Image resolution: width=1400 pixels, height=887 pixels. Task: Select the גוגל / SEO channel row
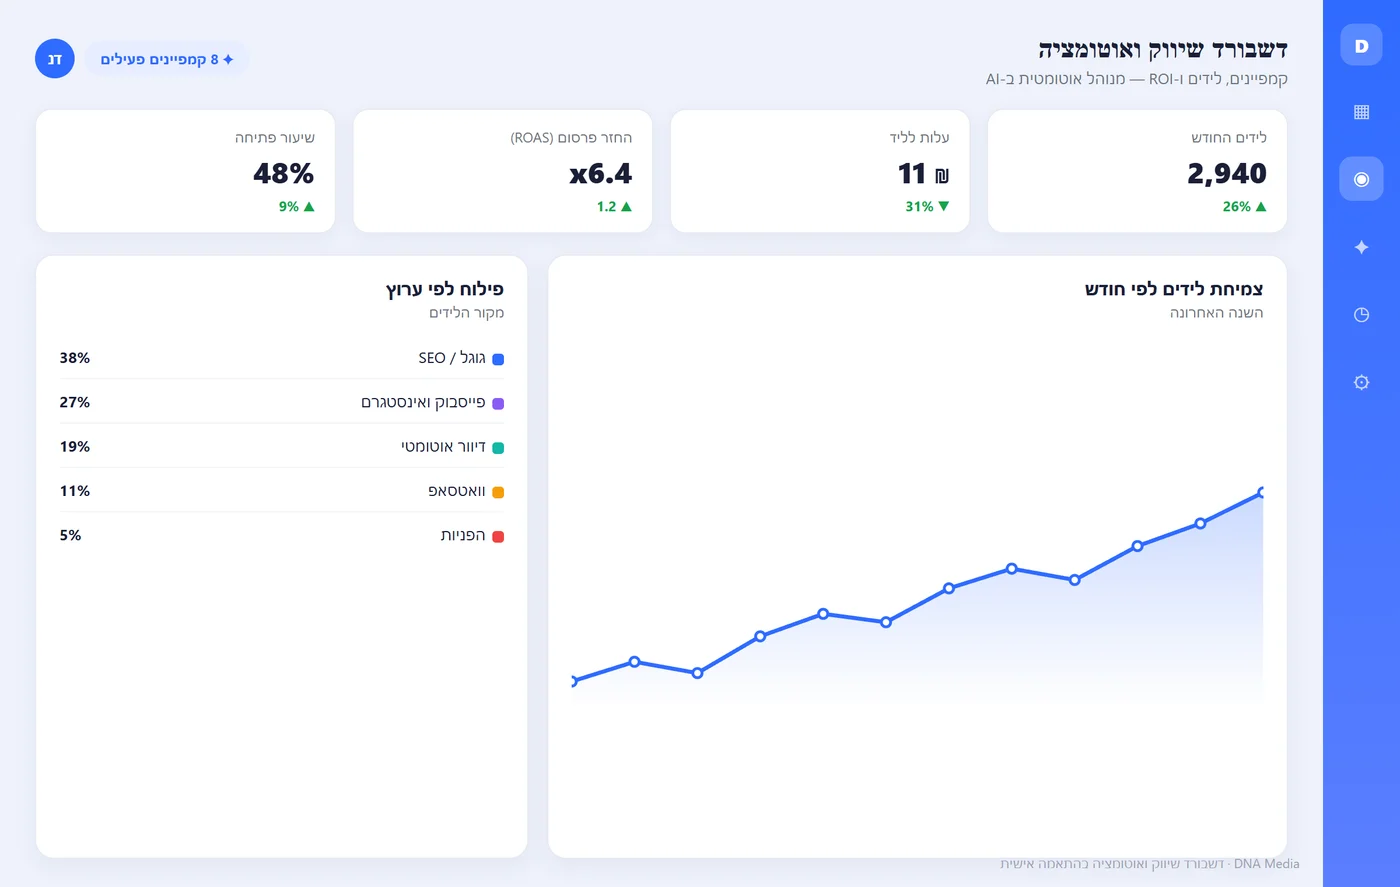pyautogui.click(x=282, y=358)
